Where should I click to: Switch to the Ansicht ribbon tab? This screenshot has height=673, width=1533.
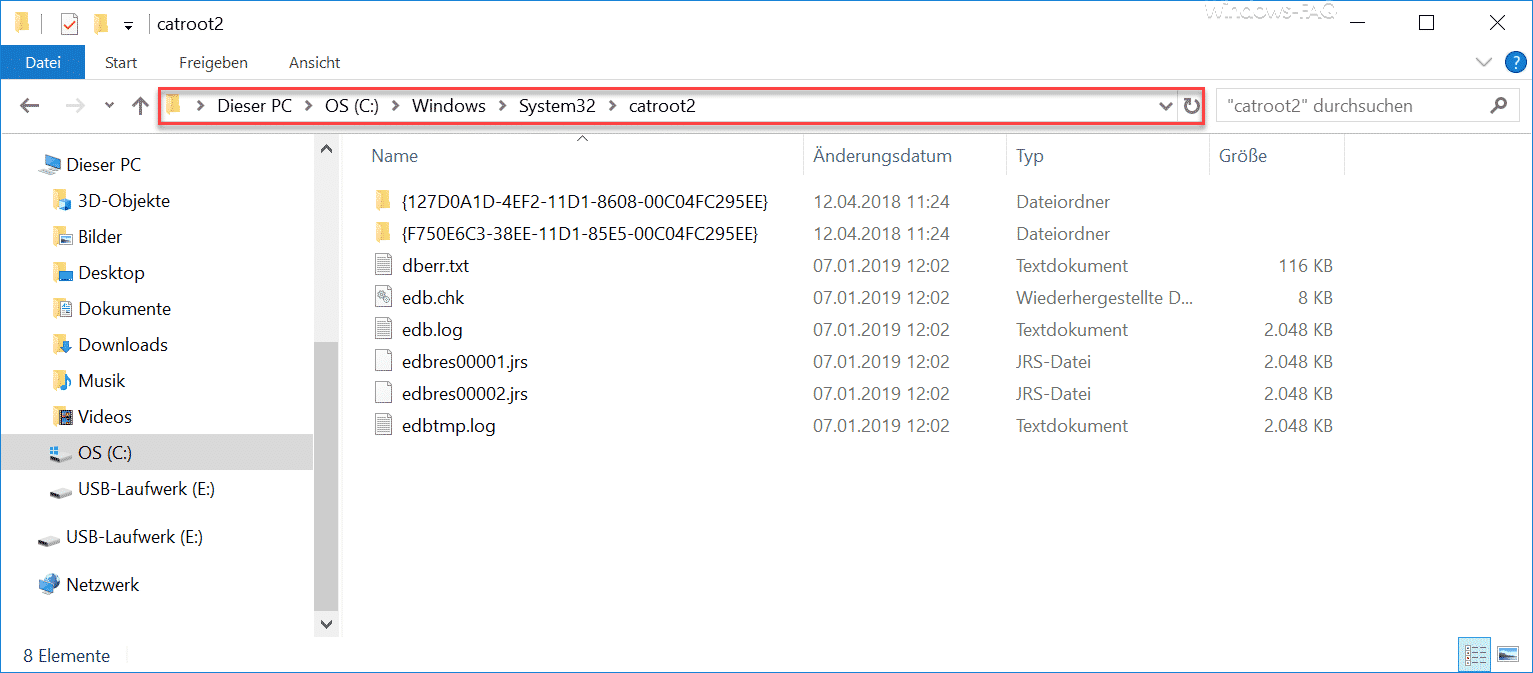tap(315, 62)
